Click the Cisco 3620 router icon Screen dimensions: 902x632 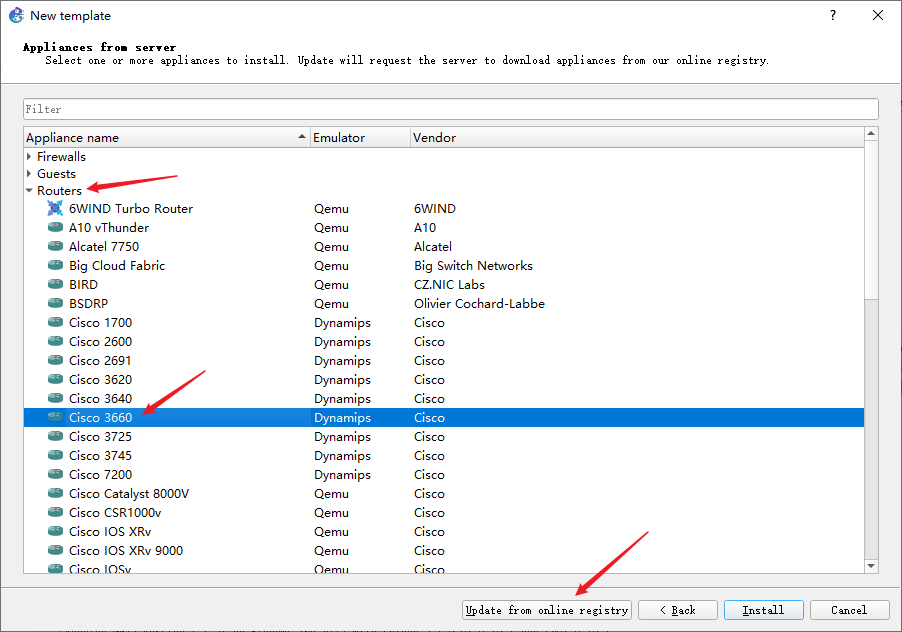[x=55, y=379]
